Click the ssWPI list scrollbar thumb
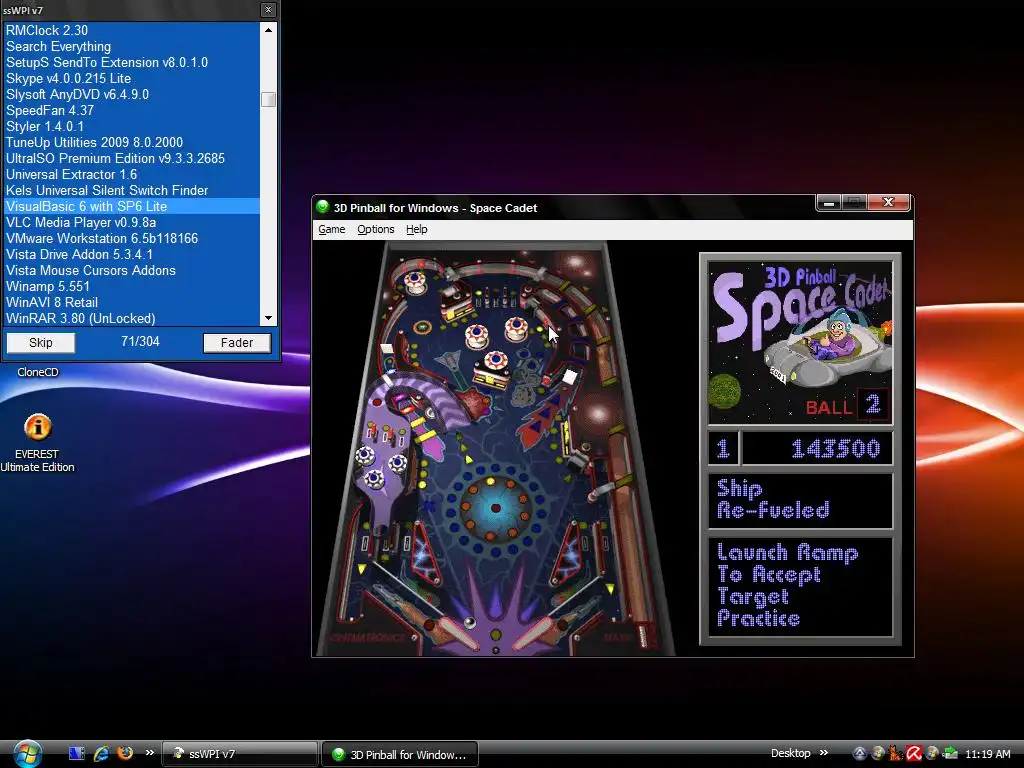The image size is (1024, 768). pyautogui.click(x=268, y=99)
